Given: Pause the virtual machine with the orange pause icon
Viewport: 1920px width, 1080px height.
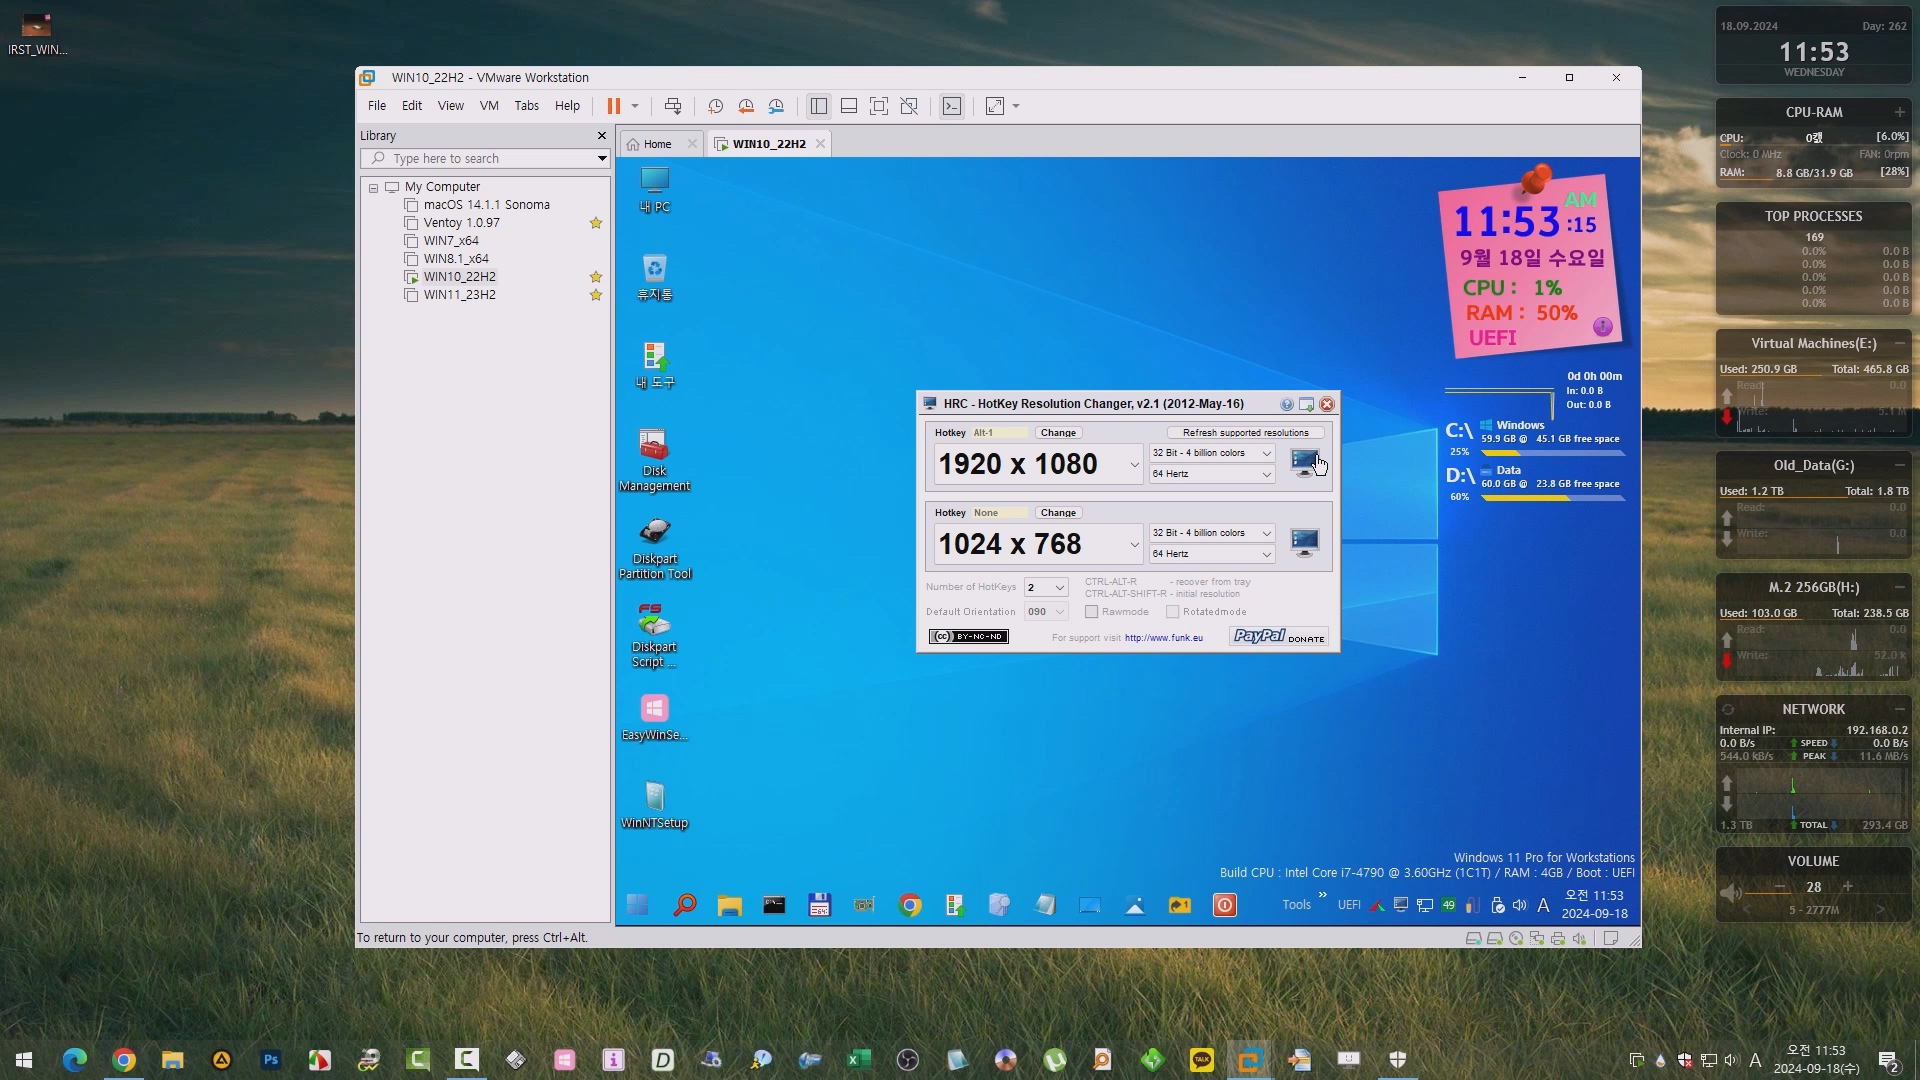Looking at the screenshot, I should [x=613, y=106].
